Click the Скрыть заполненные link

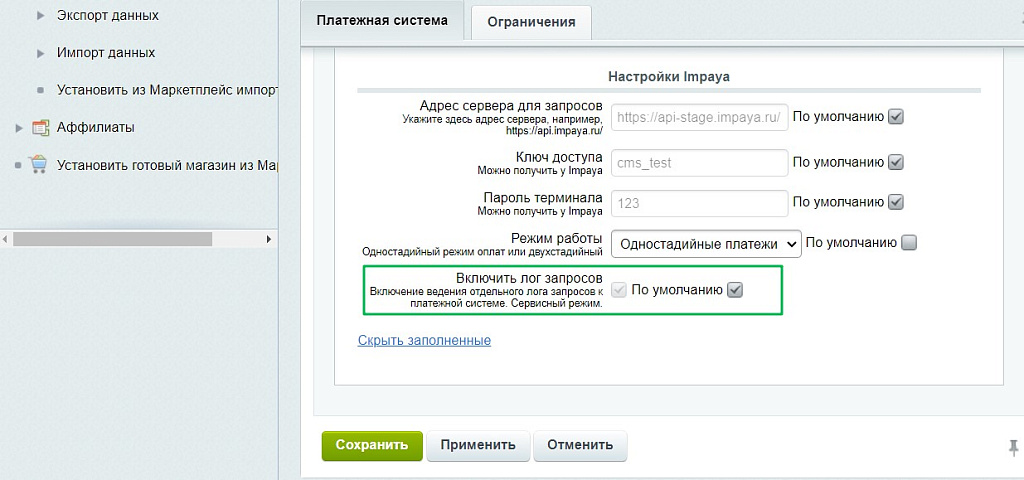[x=424, y=340]
